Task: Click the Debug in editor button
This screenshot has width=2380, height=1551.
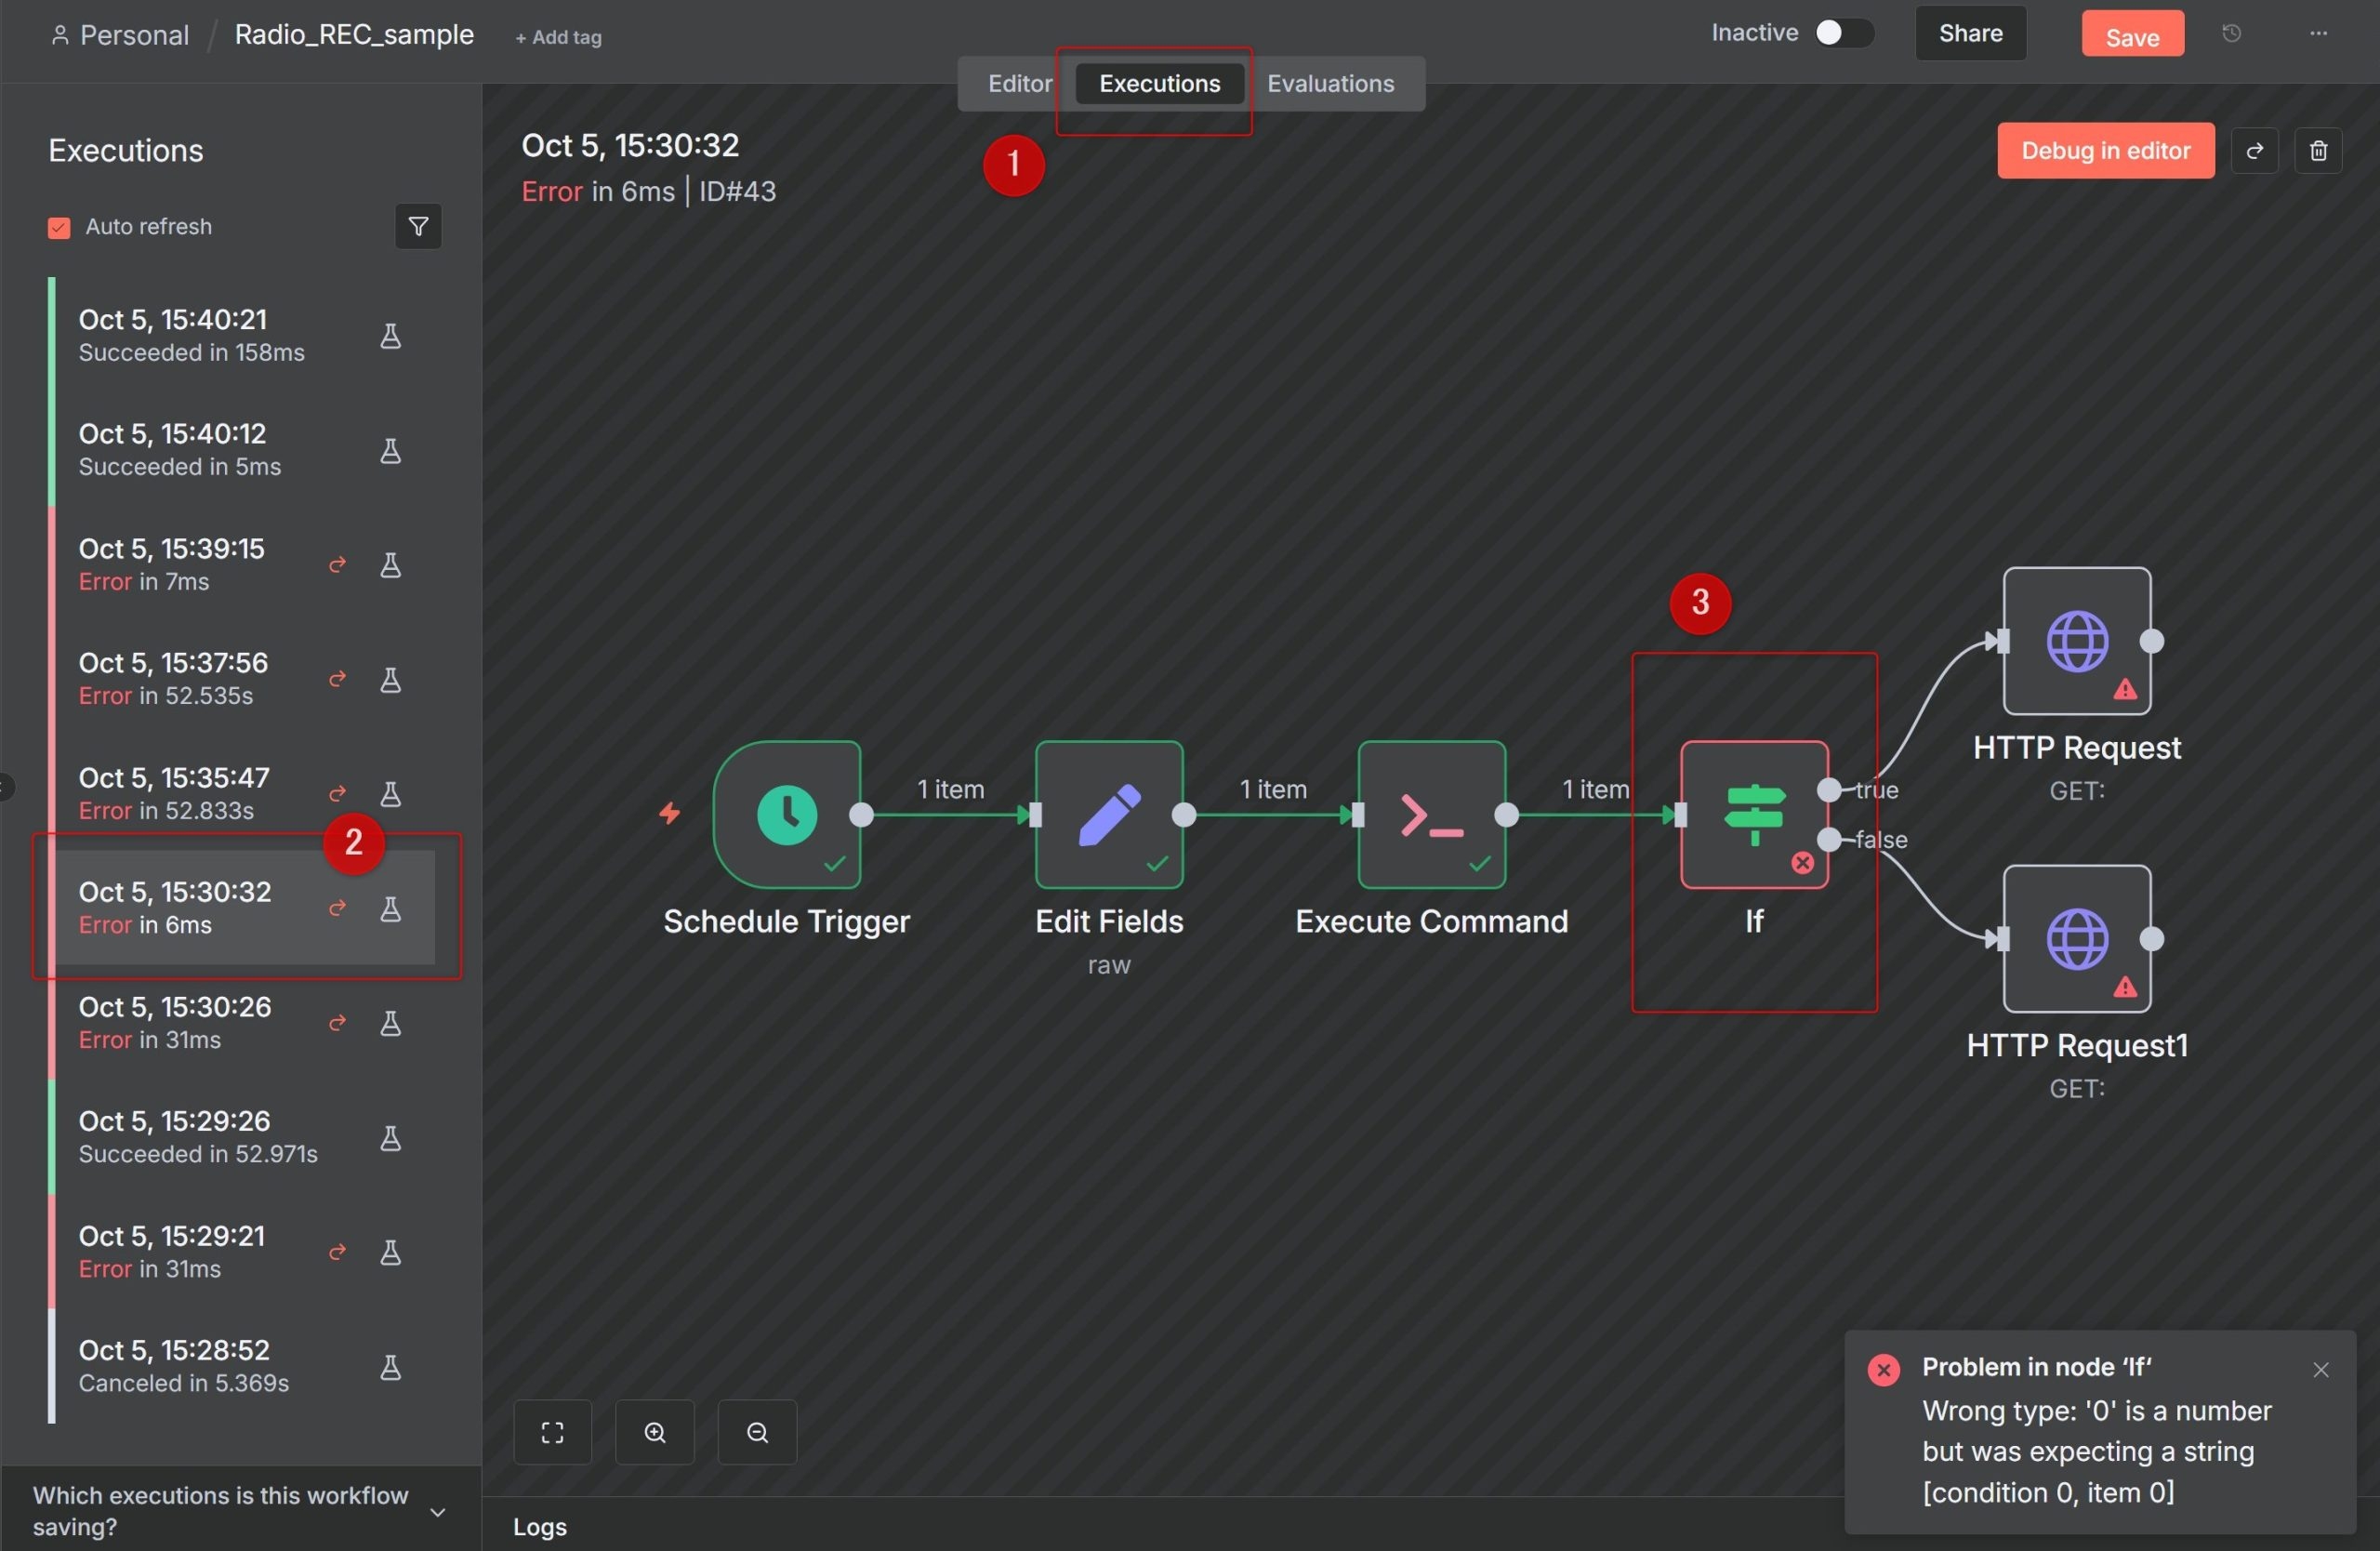Action: pos(2105,151)
